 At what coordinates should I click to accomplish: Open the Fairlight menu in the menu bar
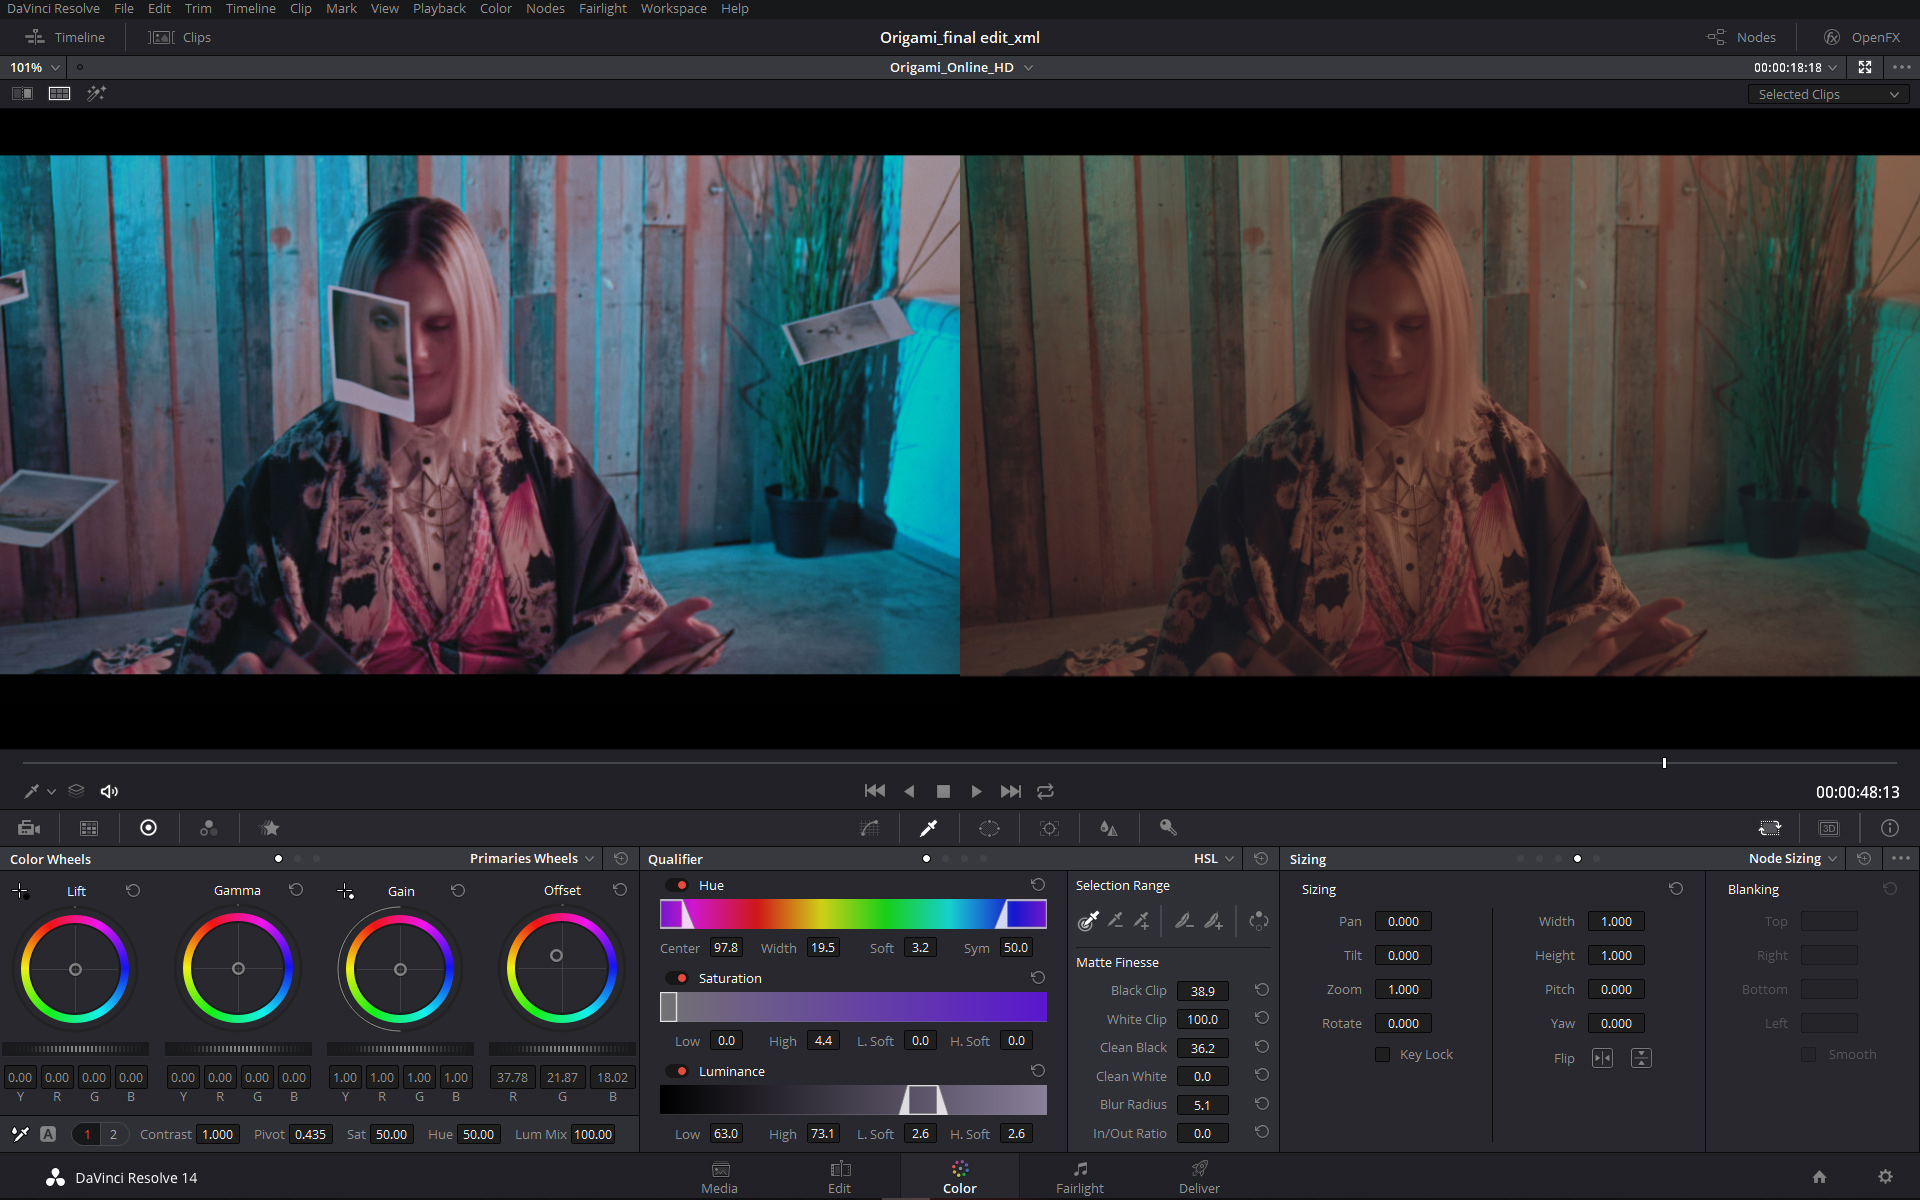pos(602,9)
